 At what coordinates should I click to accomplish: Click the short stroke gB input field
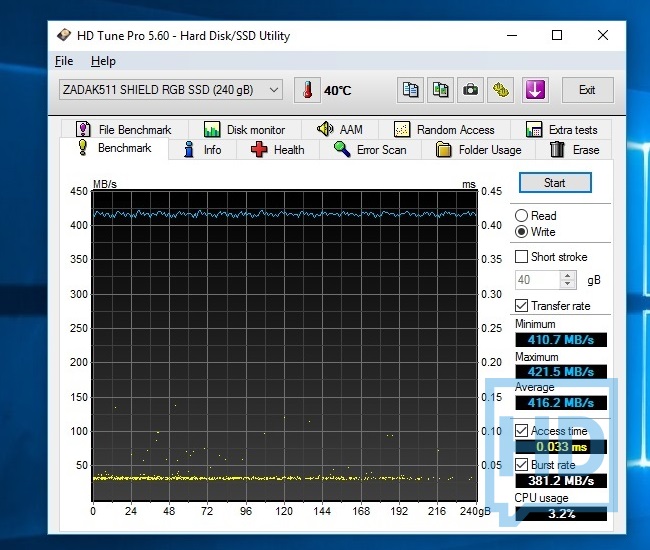[537, 281]
